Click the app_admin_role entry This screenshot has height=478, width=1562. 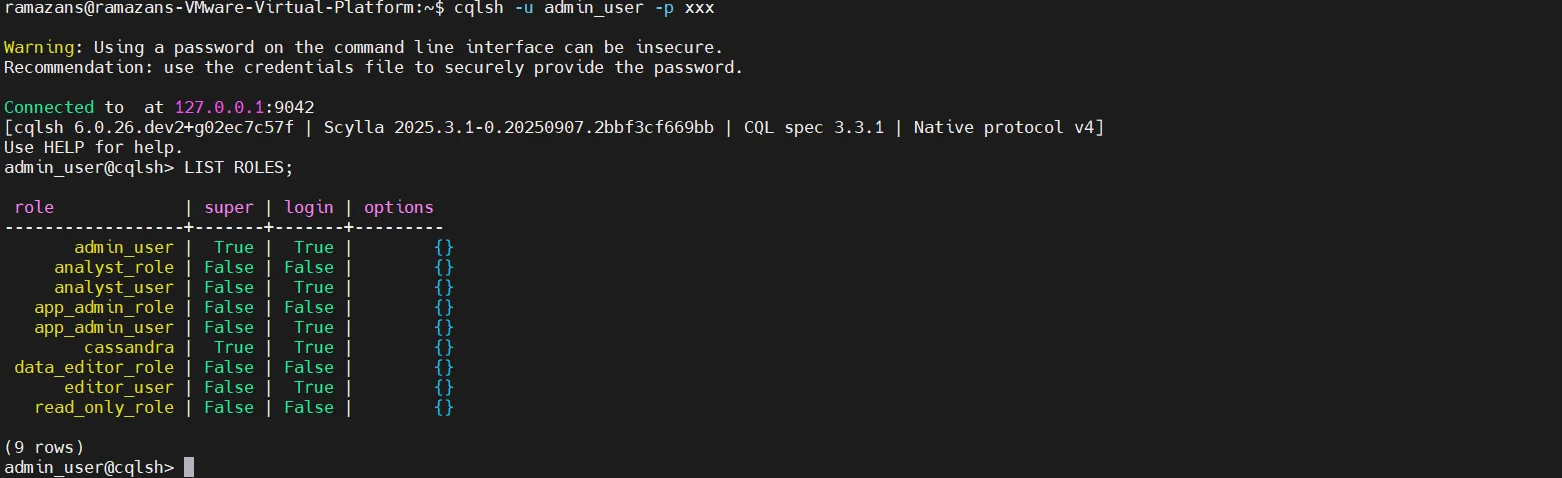104,308
